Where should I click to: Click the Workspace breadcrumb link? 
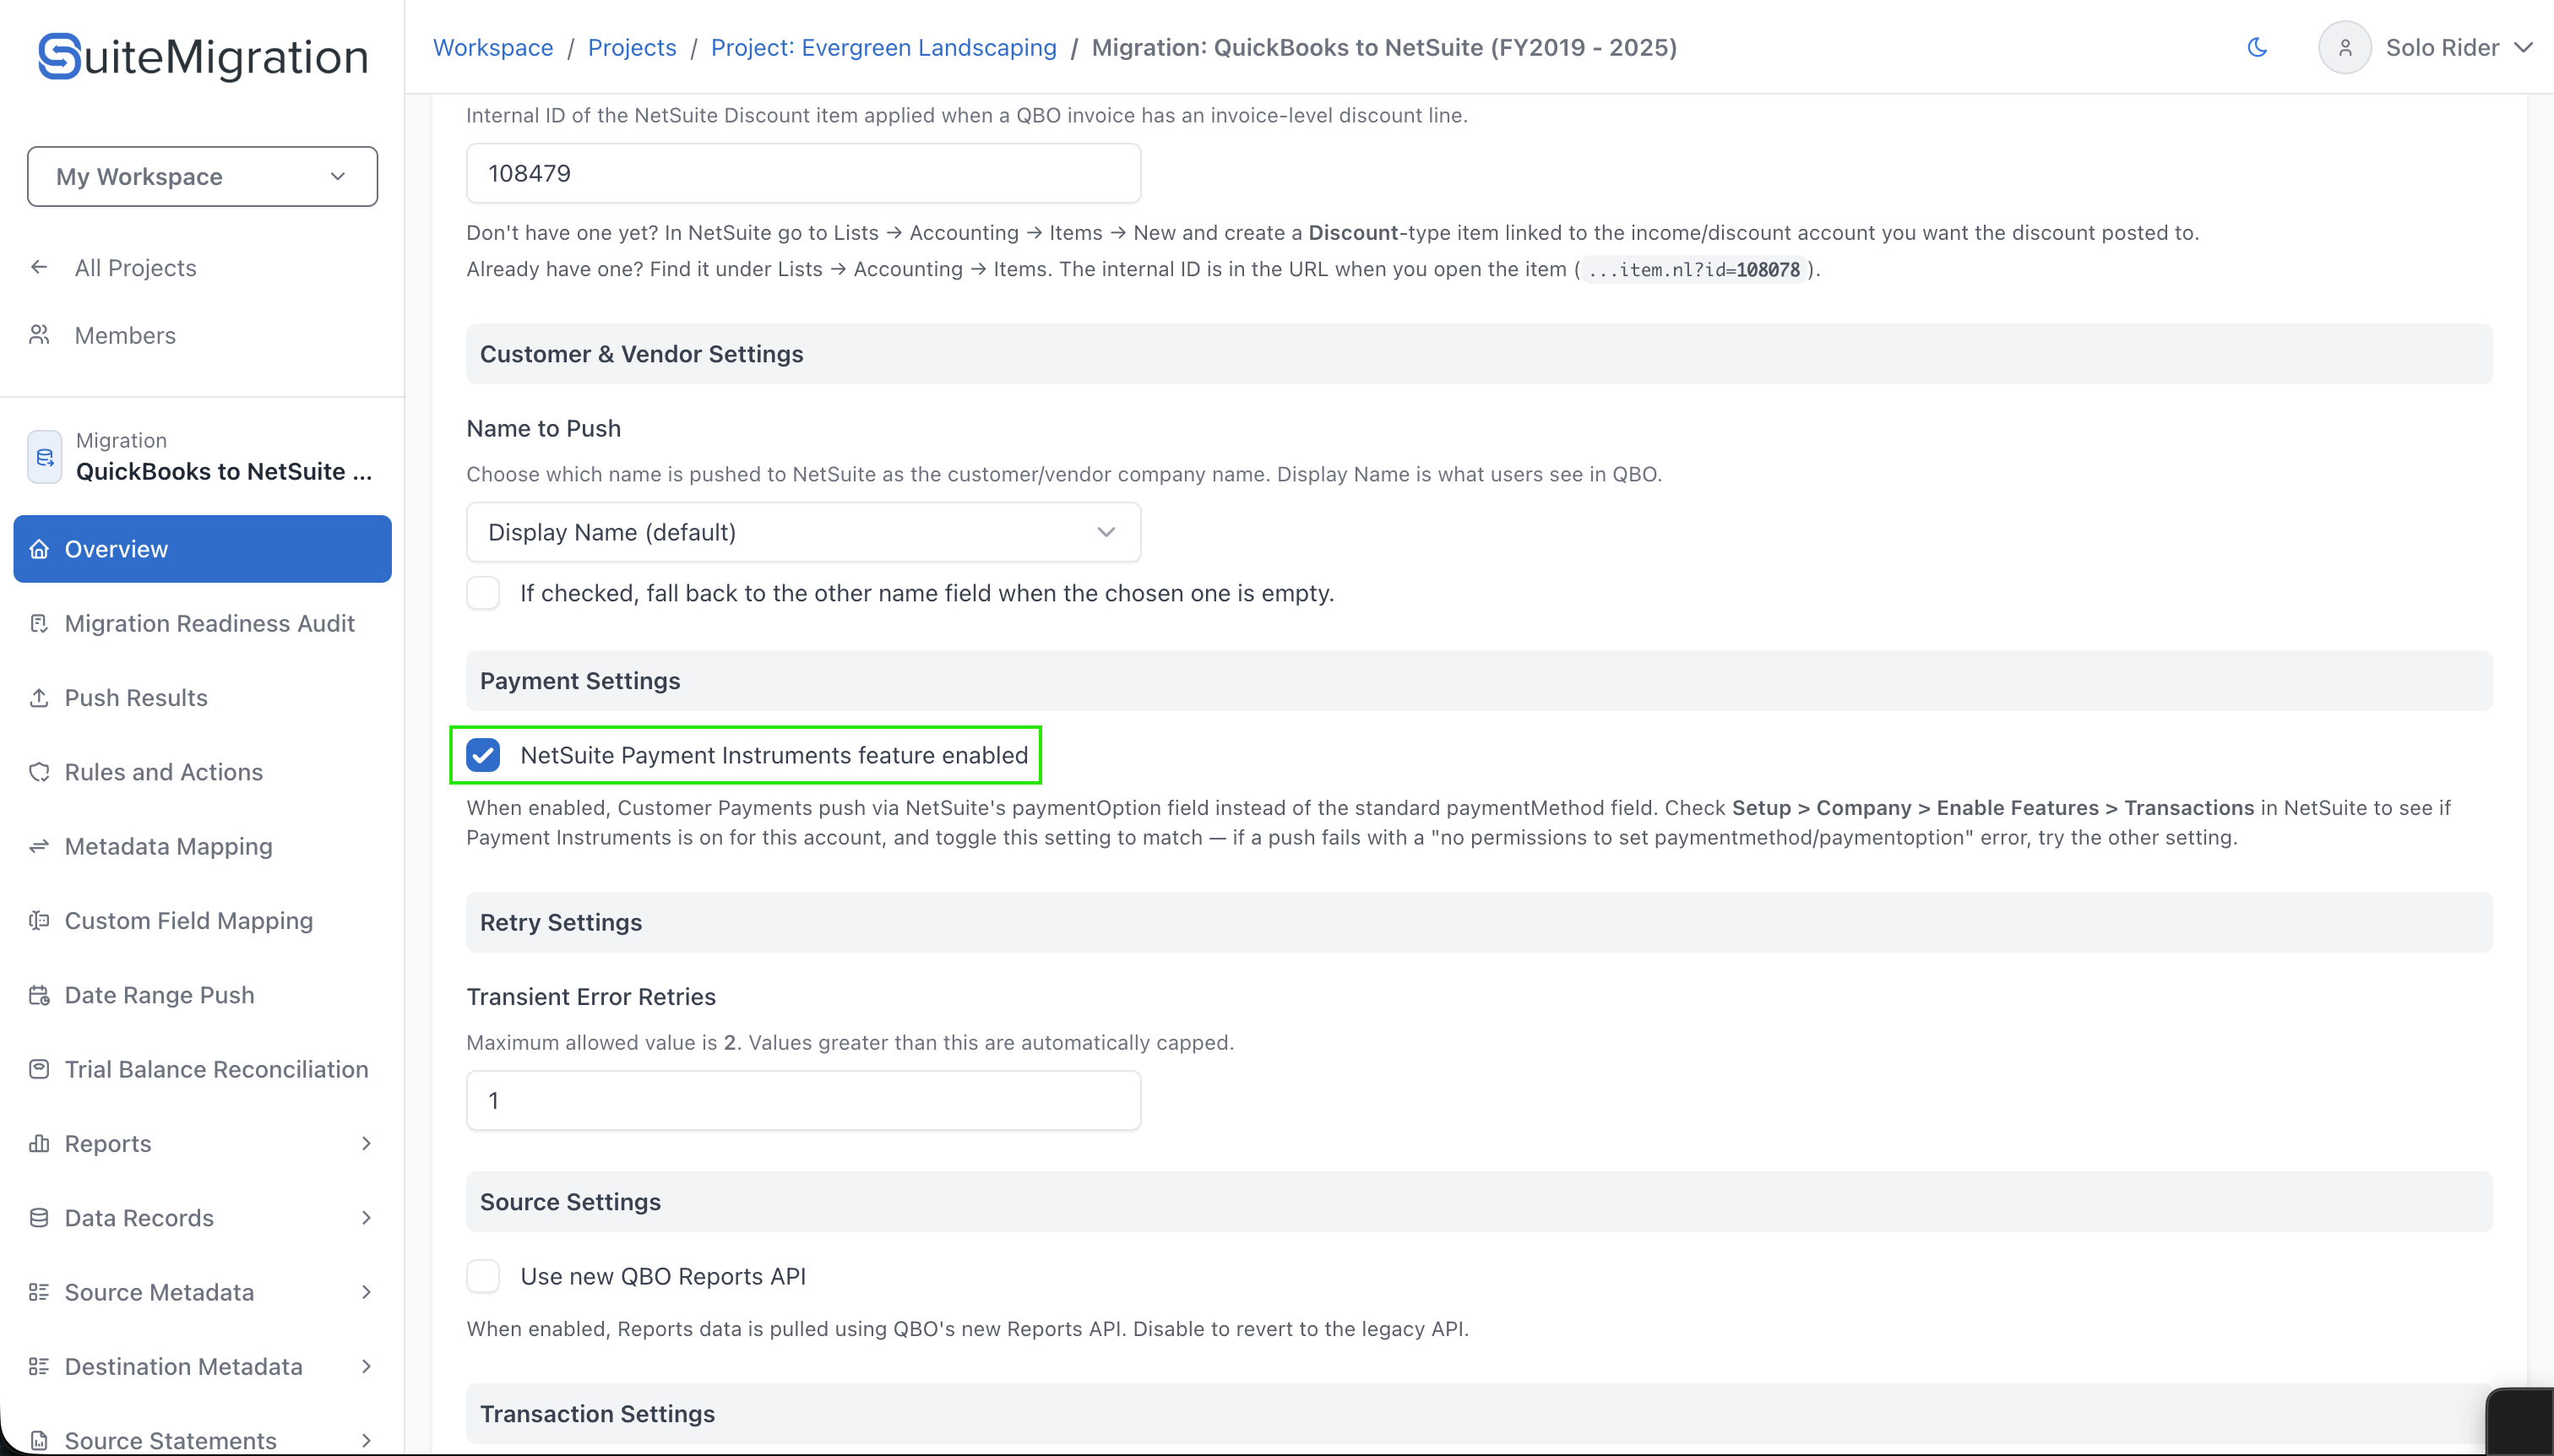(x=493, y=47)
